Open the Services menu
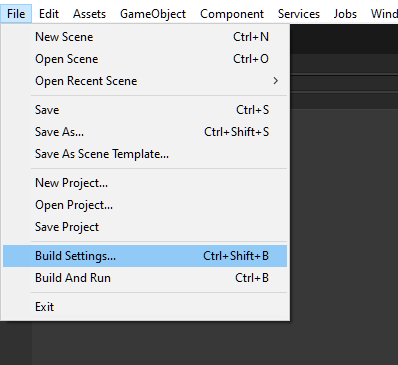The width and height of the screenshot is (398, 365). point(299,14)
